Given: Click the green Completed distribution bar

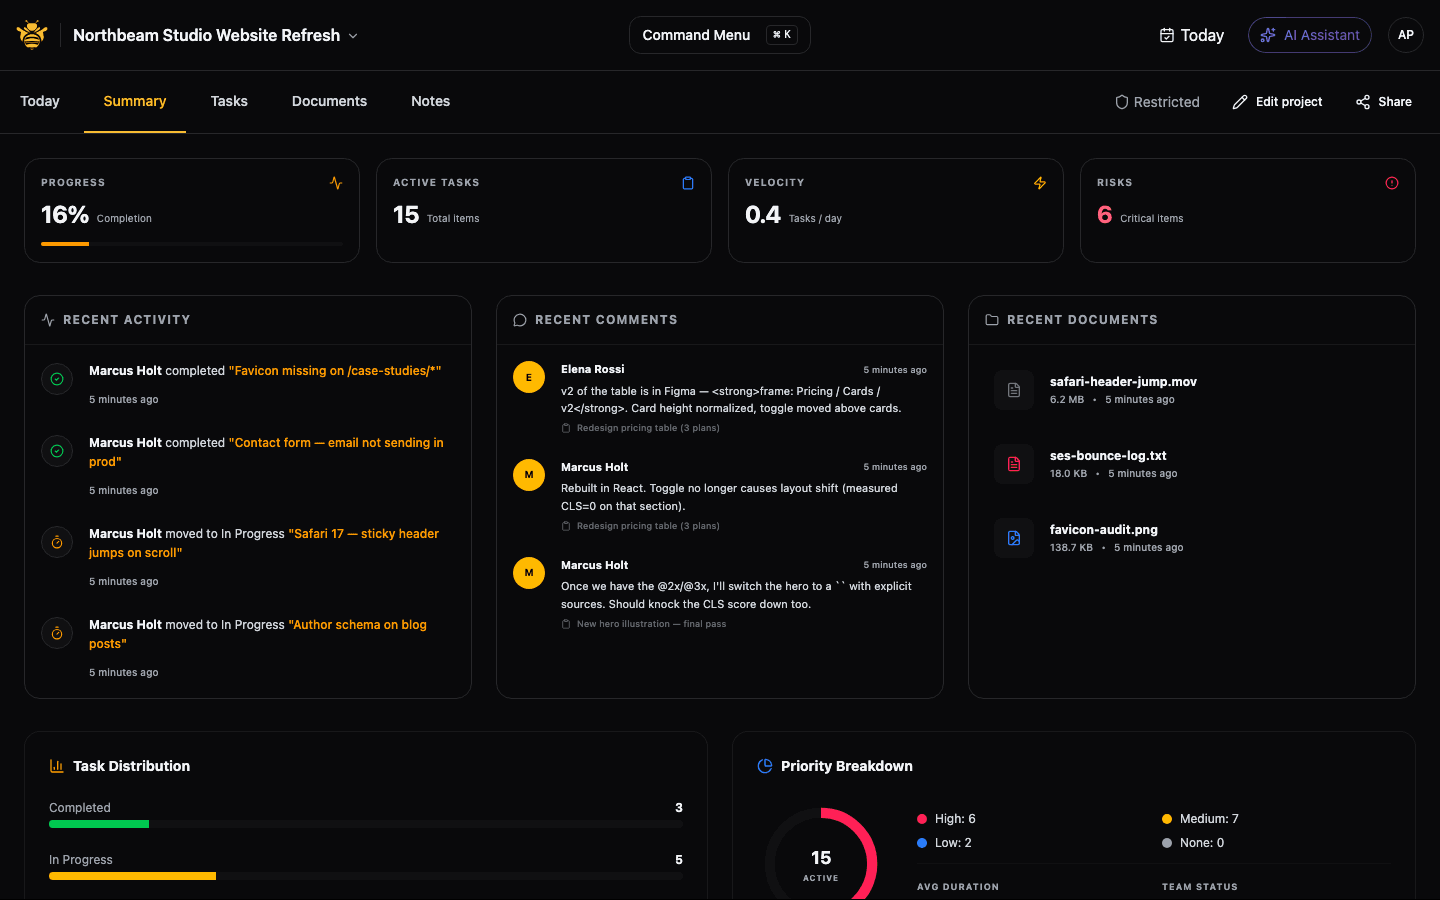Looking at the screenshot, I should coord(99,824).
